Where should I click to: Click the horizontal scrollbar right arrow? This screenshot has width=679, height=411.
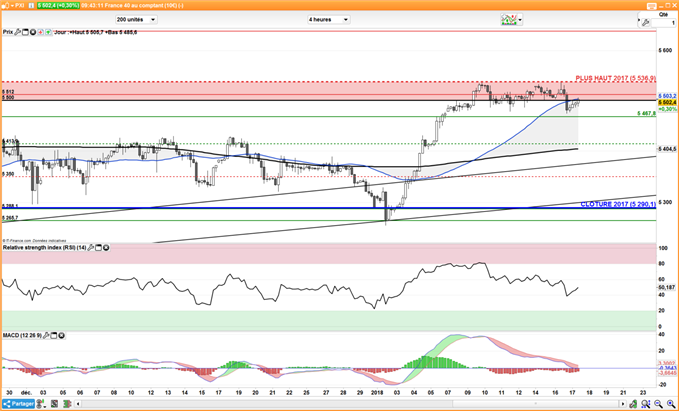623,404
